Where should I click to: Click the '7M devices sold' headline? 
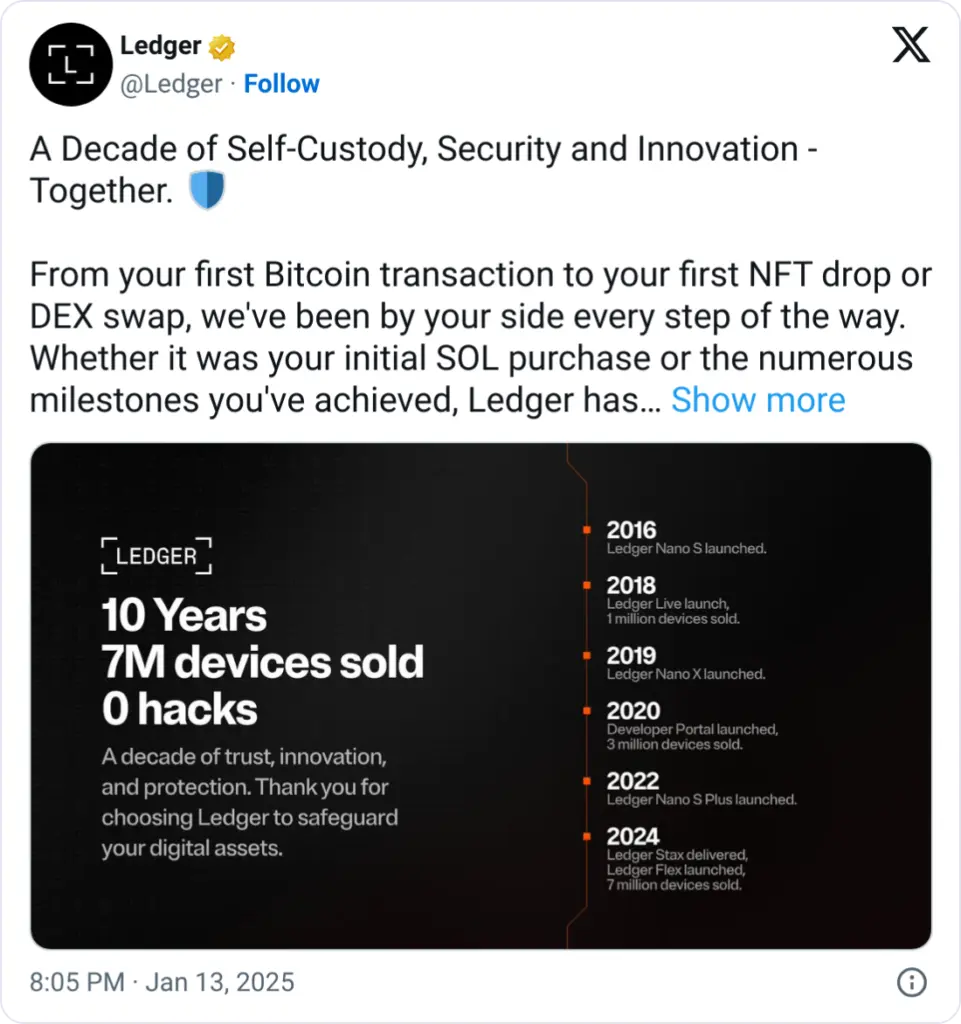tap(262, 662)
